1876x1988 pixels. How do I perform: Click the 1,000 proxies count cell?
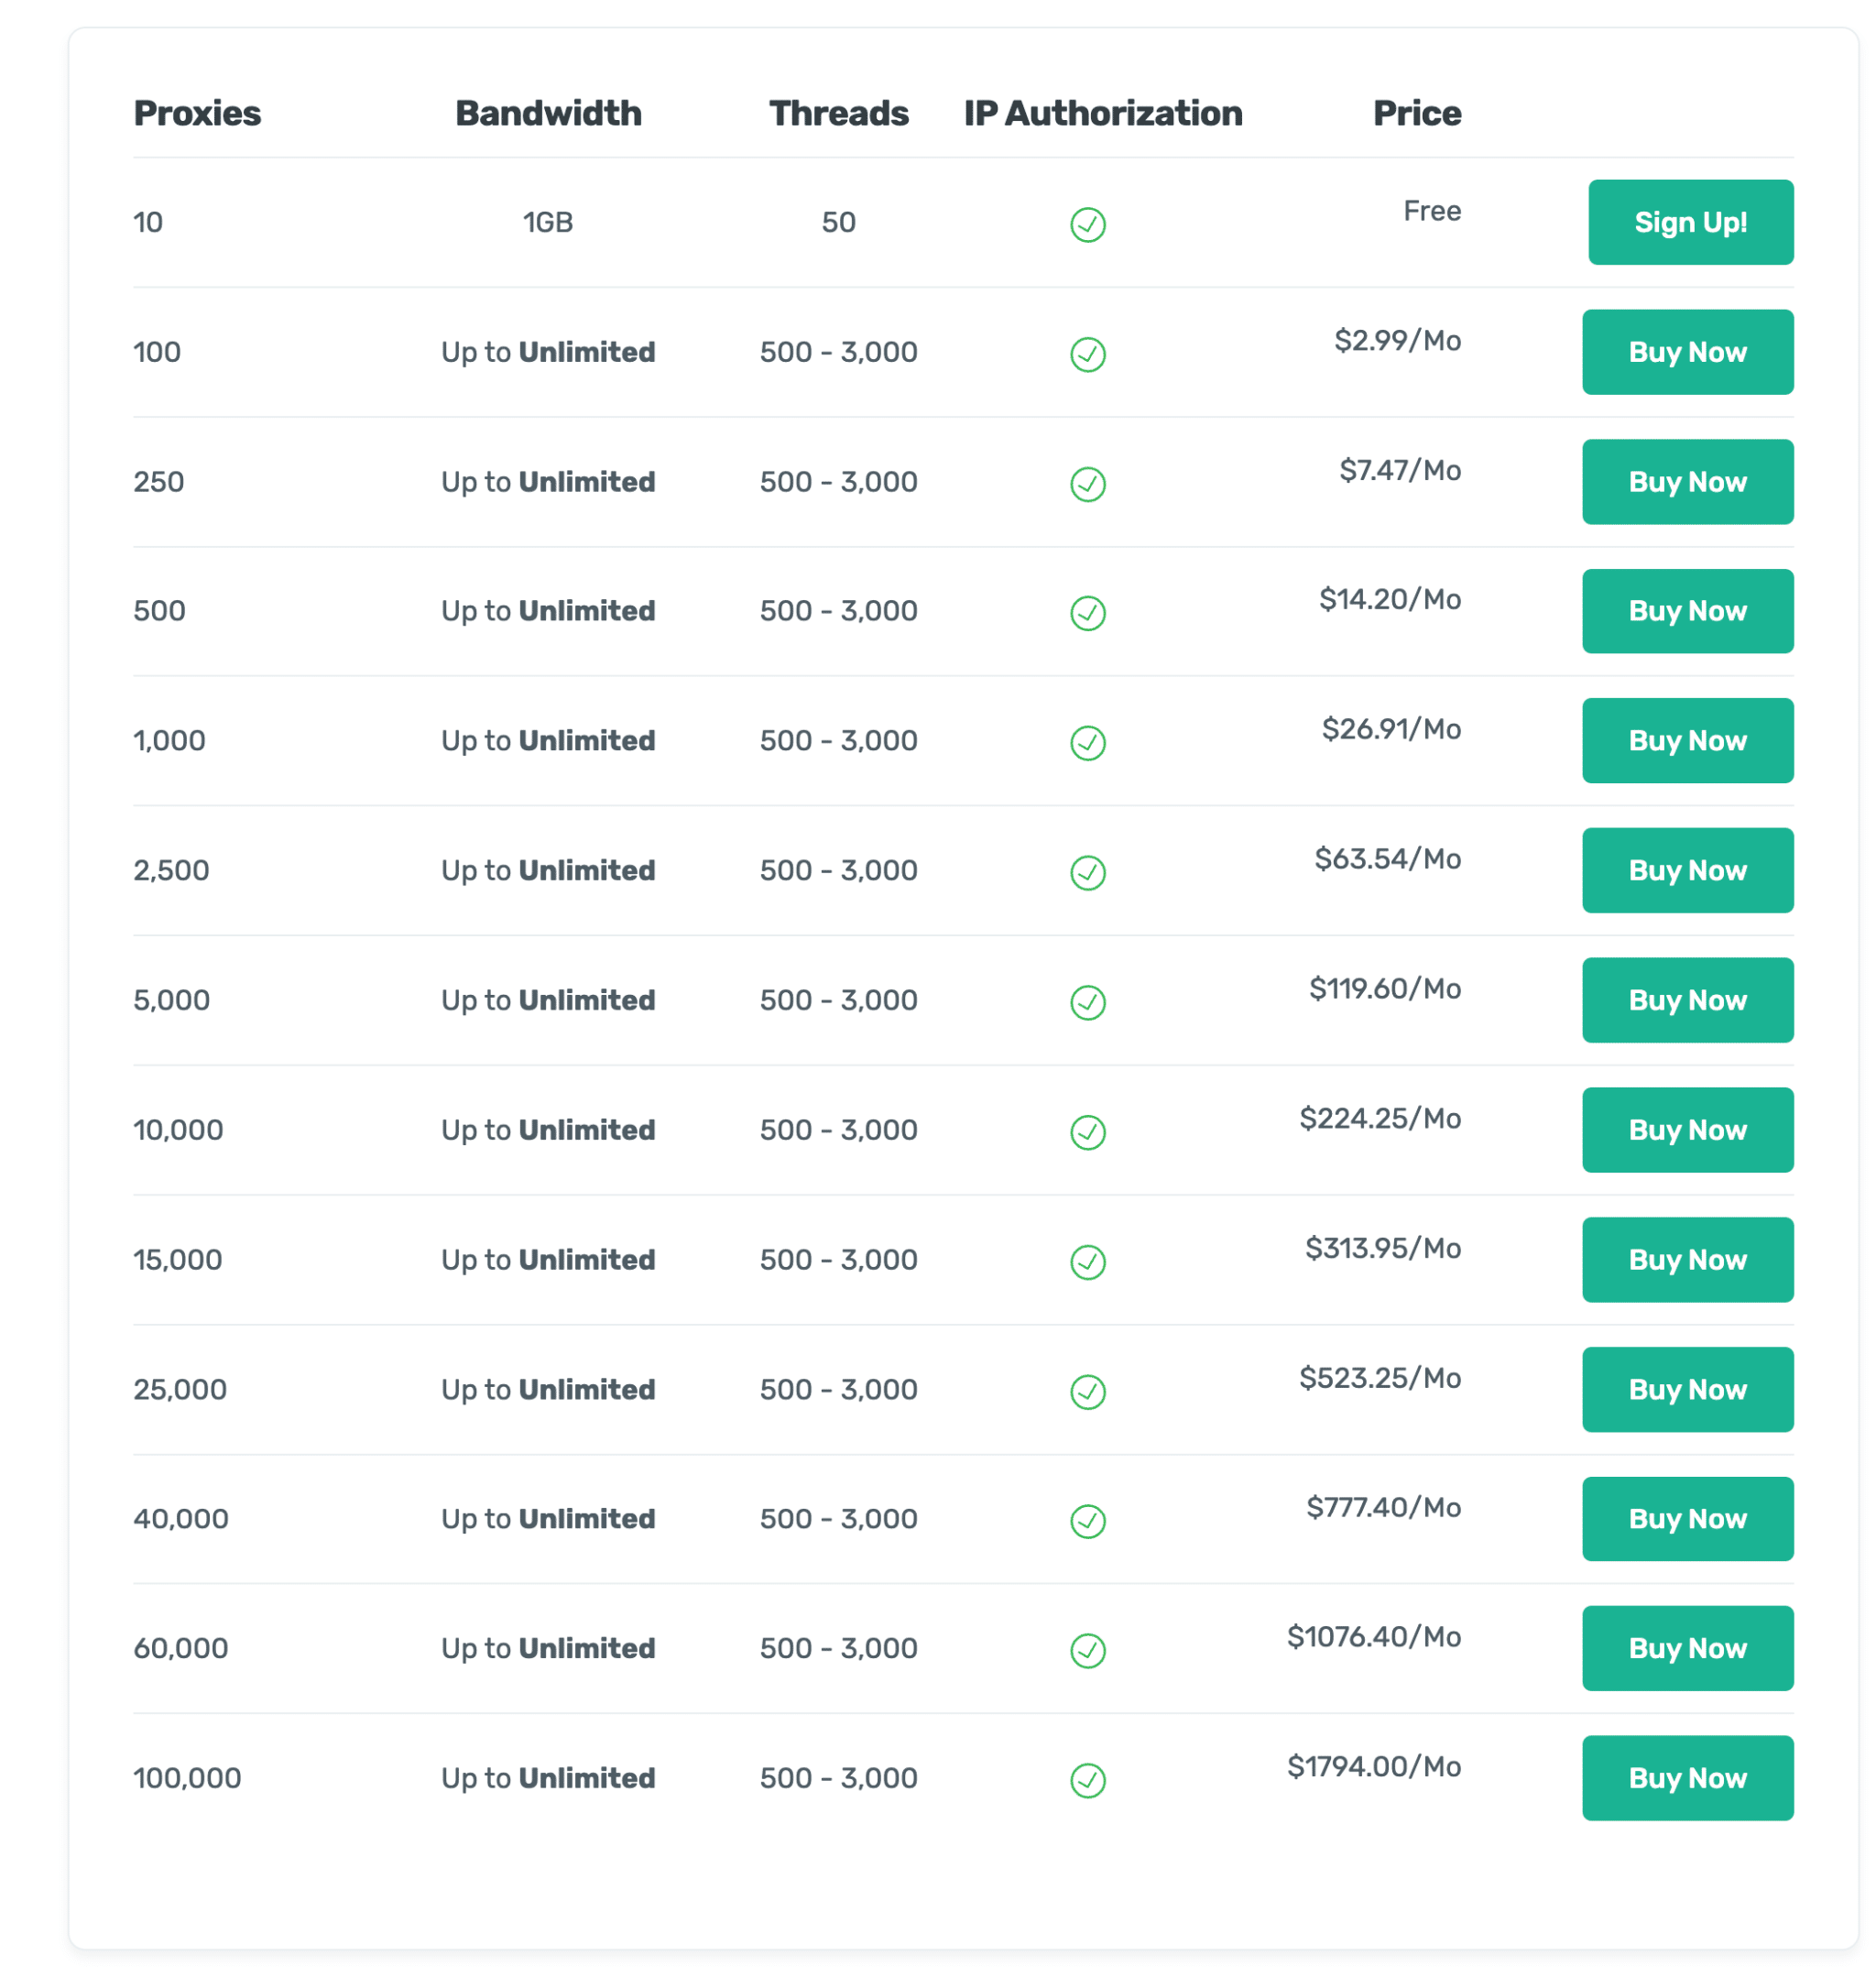(x=169, y=741)
